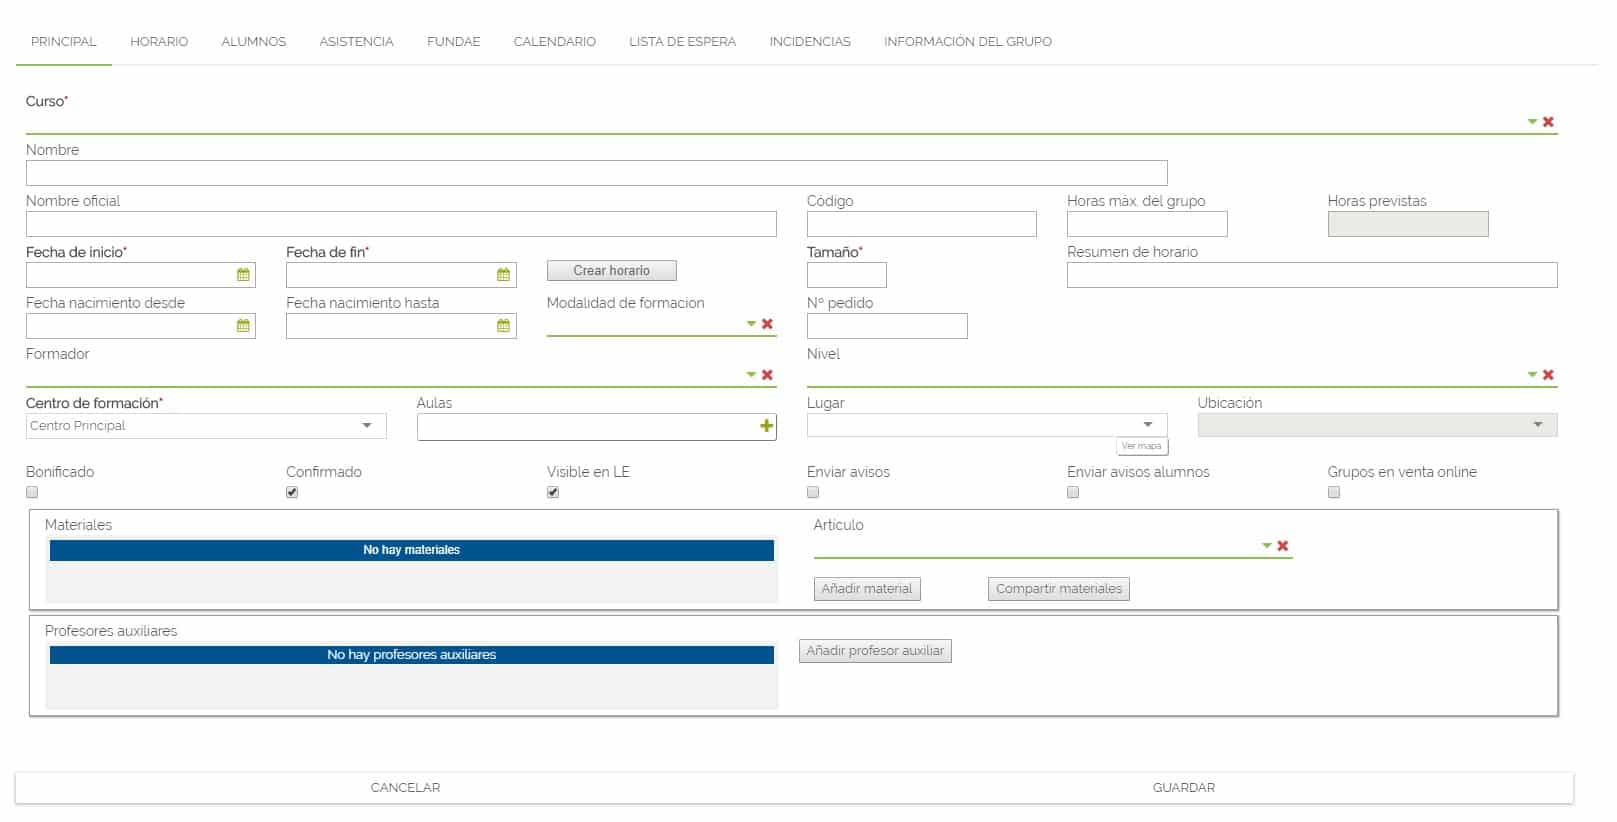Add an aula with green plus
The width and height of the screenshot is (1617, 822).
(766, 426)
